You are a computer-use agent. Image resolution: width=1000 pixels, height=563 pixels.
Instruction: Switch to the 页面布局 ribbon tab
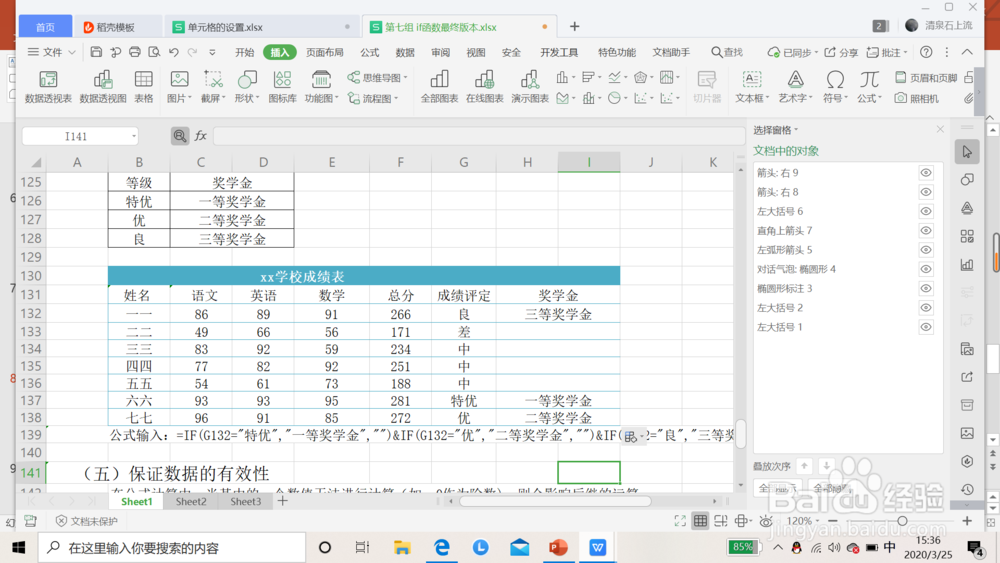[x=325, y=52]
